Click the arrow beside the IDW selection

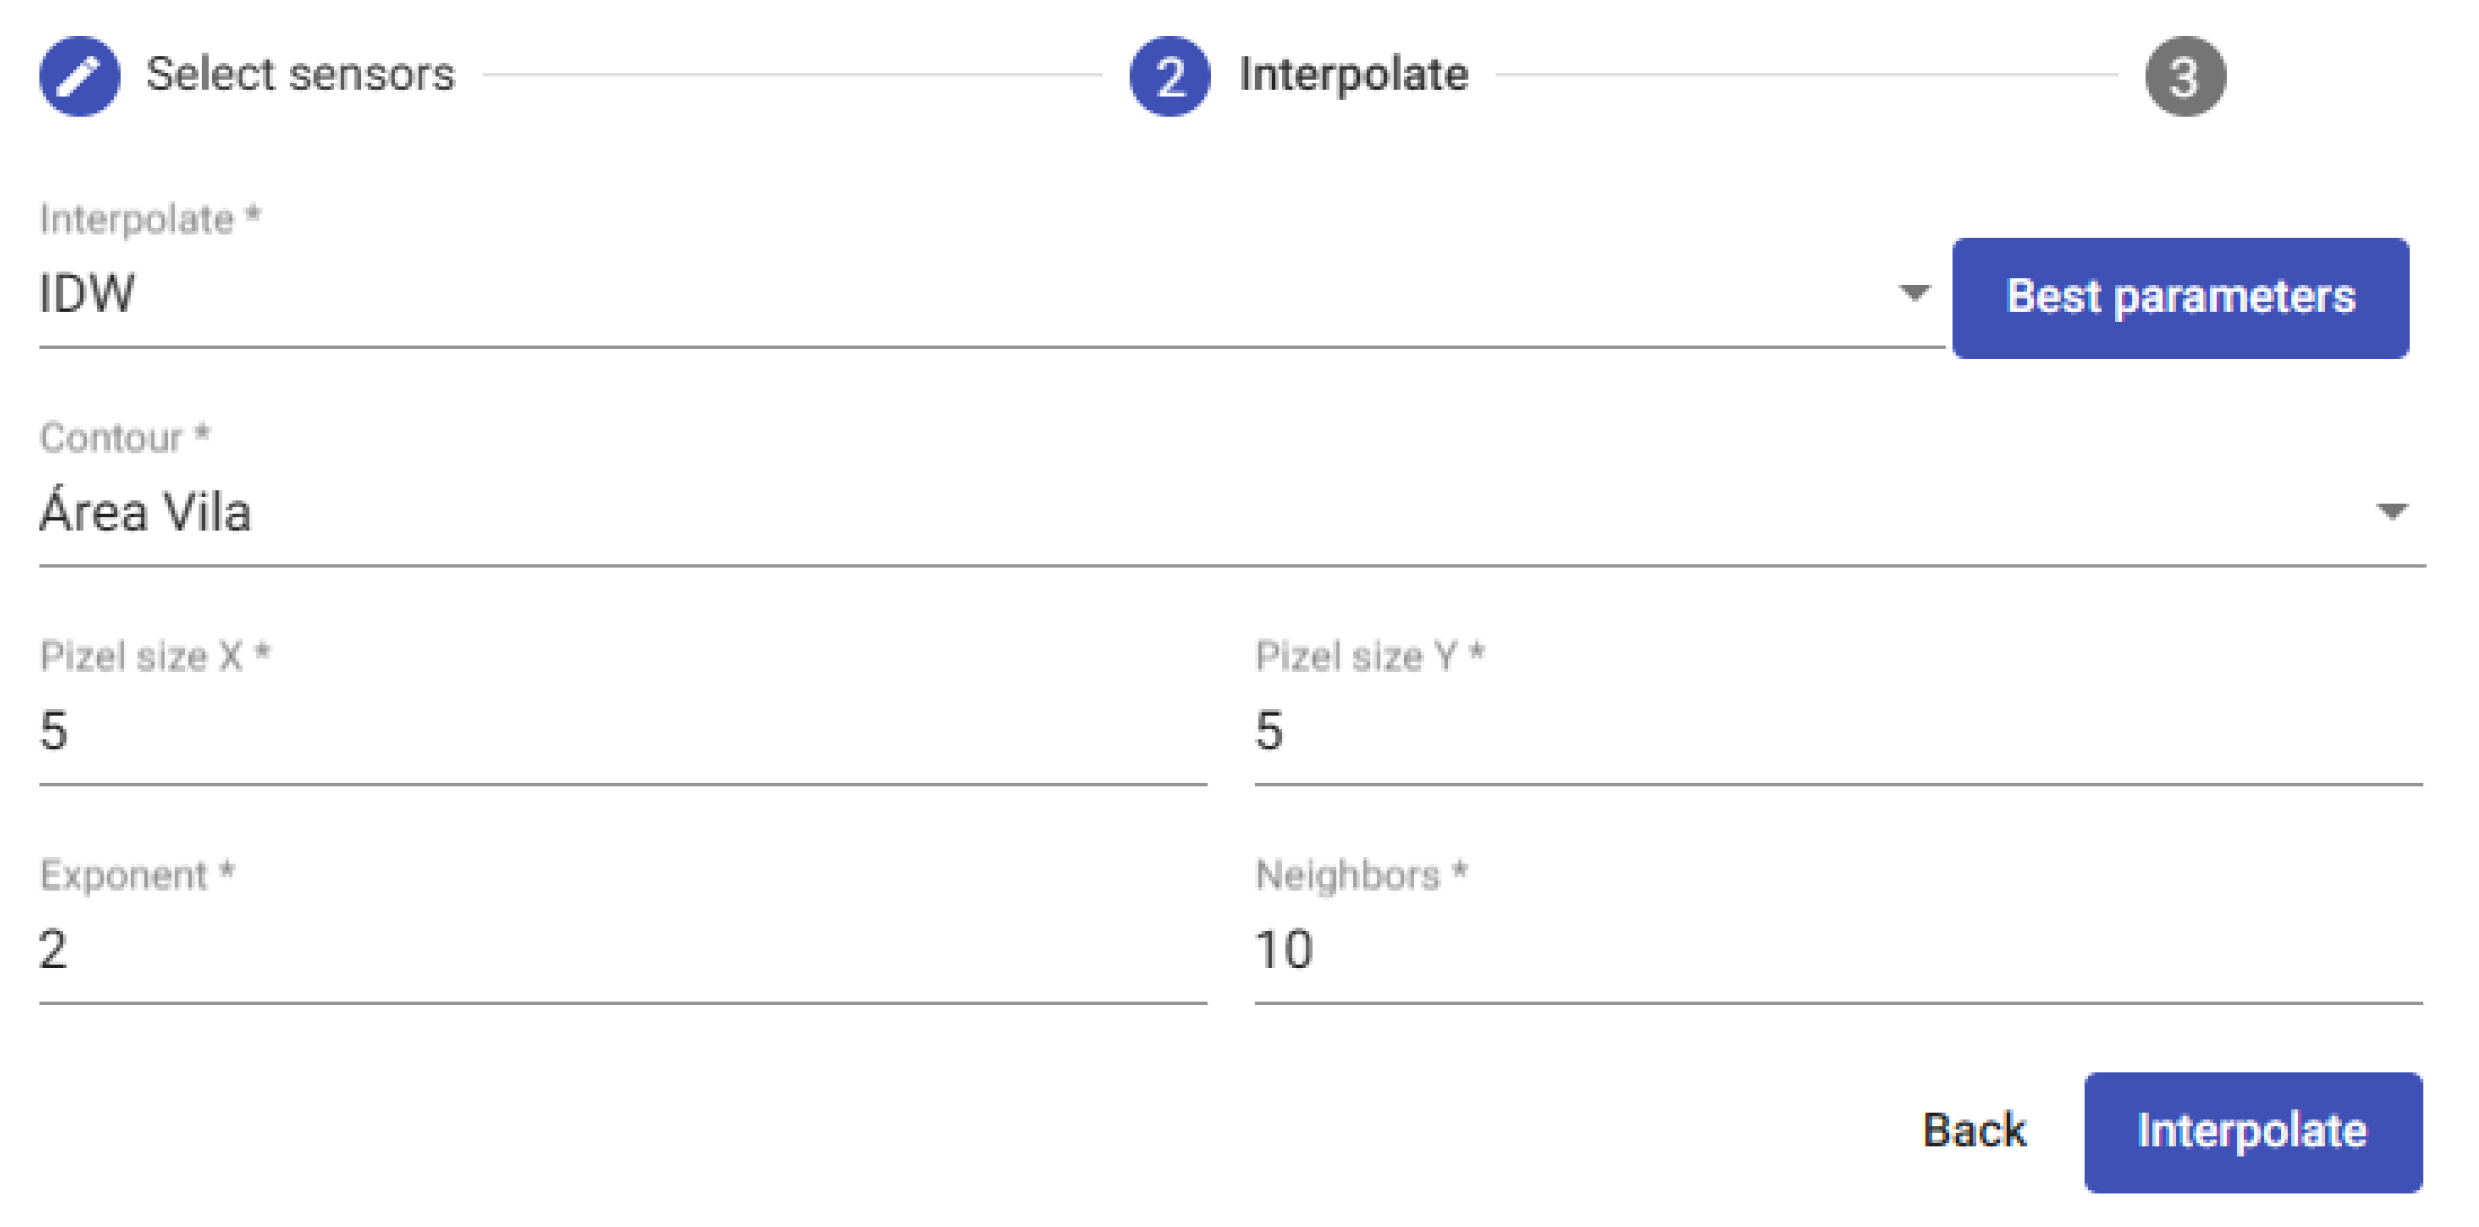click(1914, 293)
